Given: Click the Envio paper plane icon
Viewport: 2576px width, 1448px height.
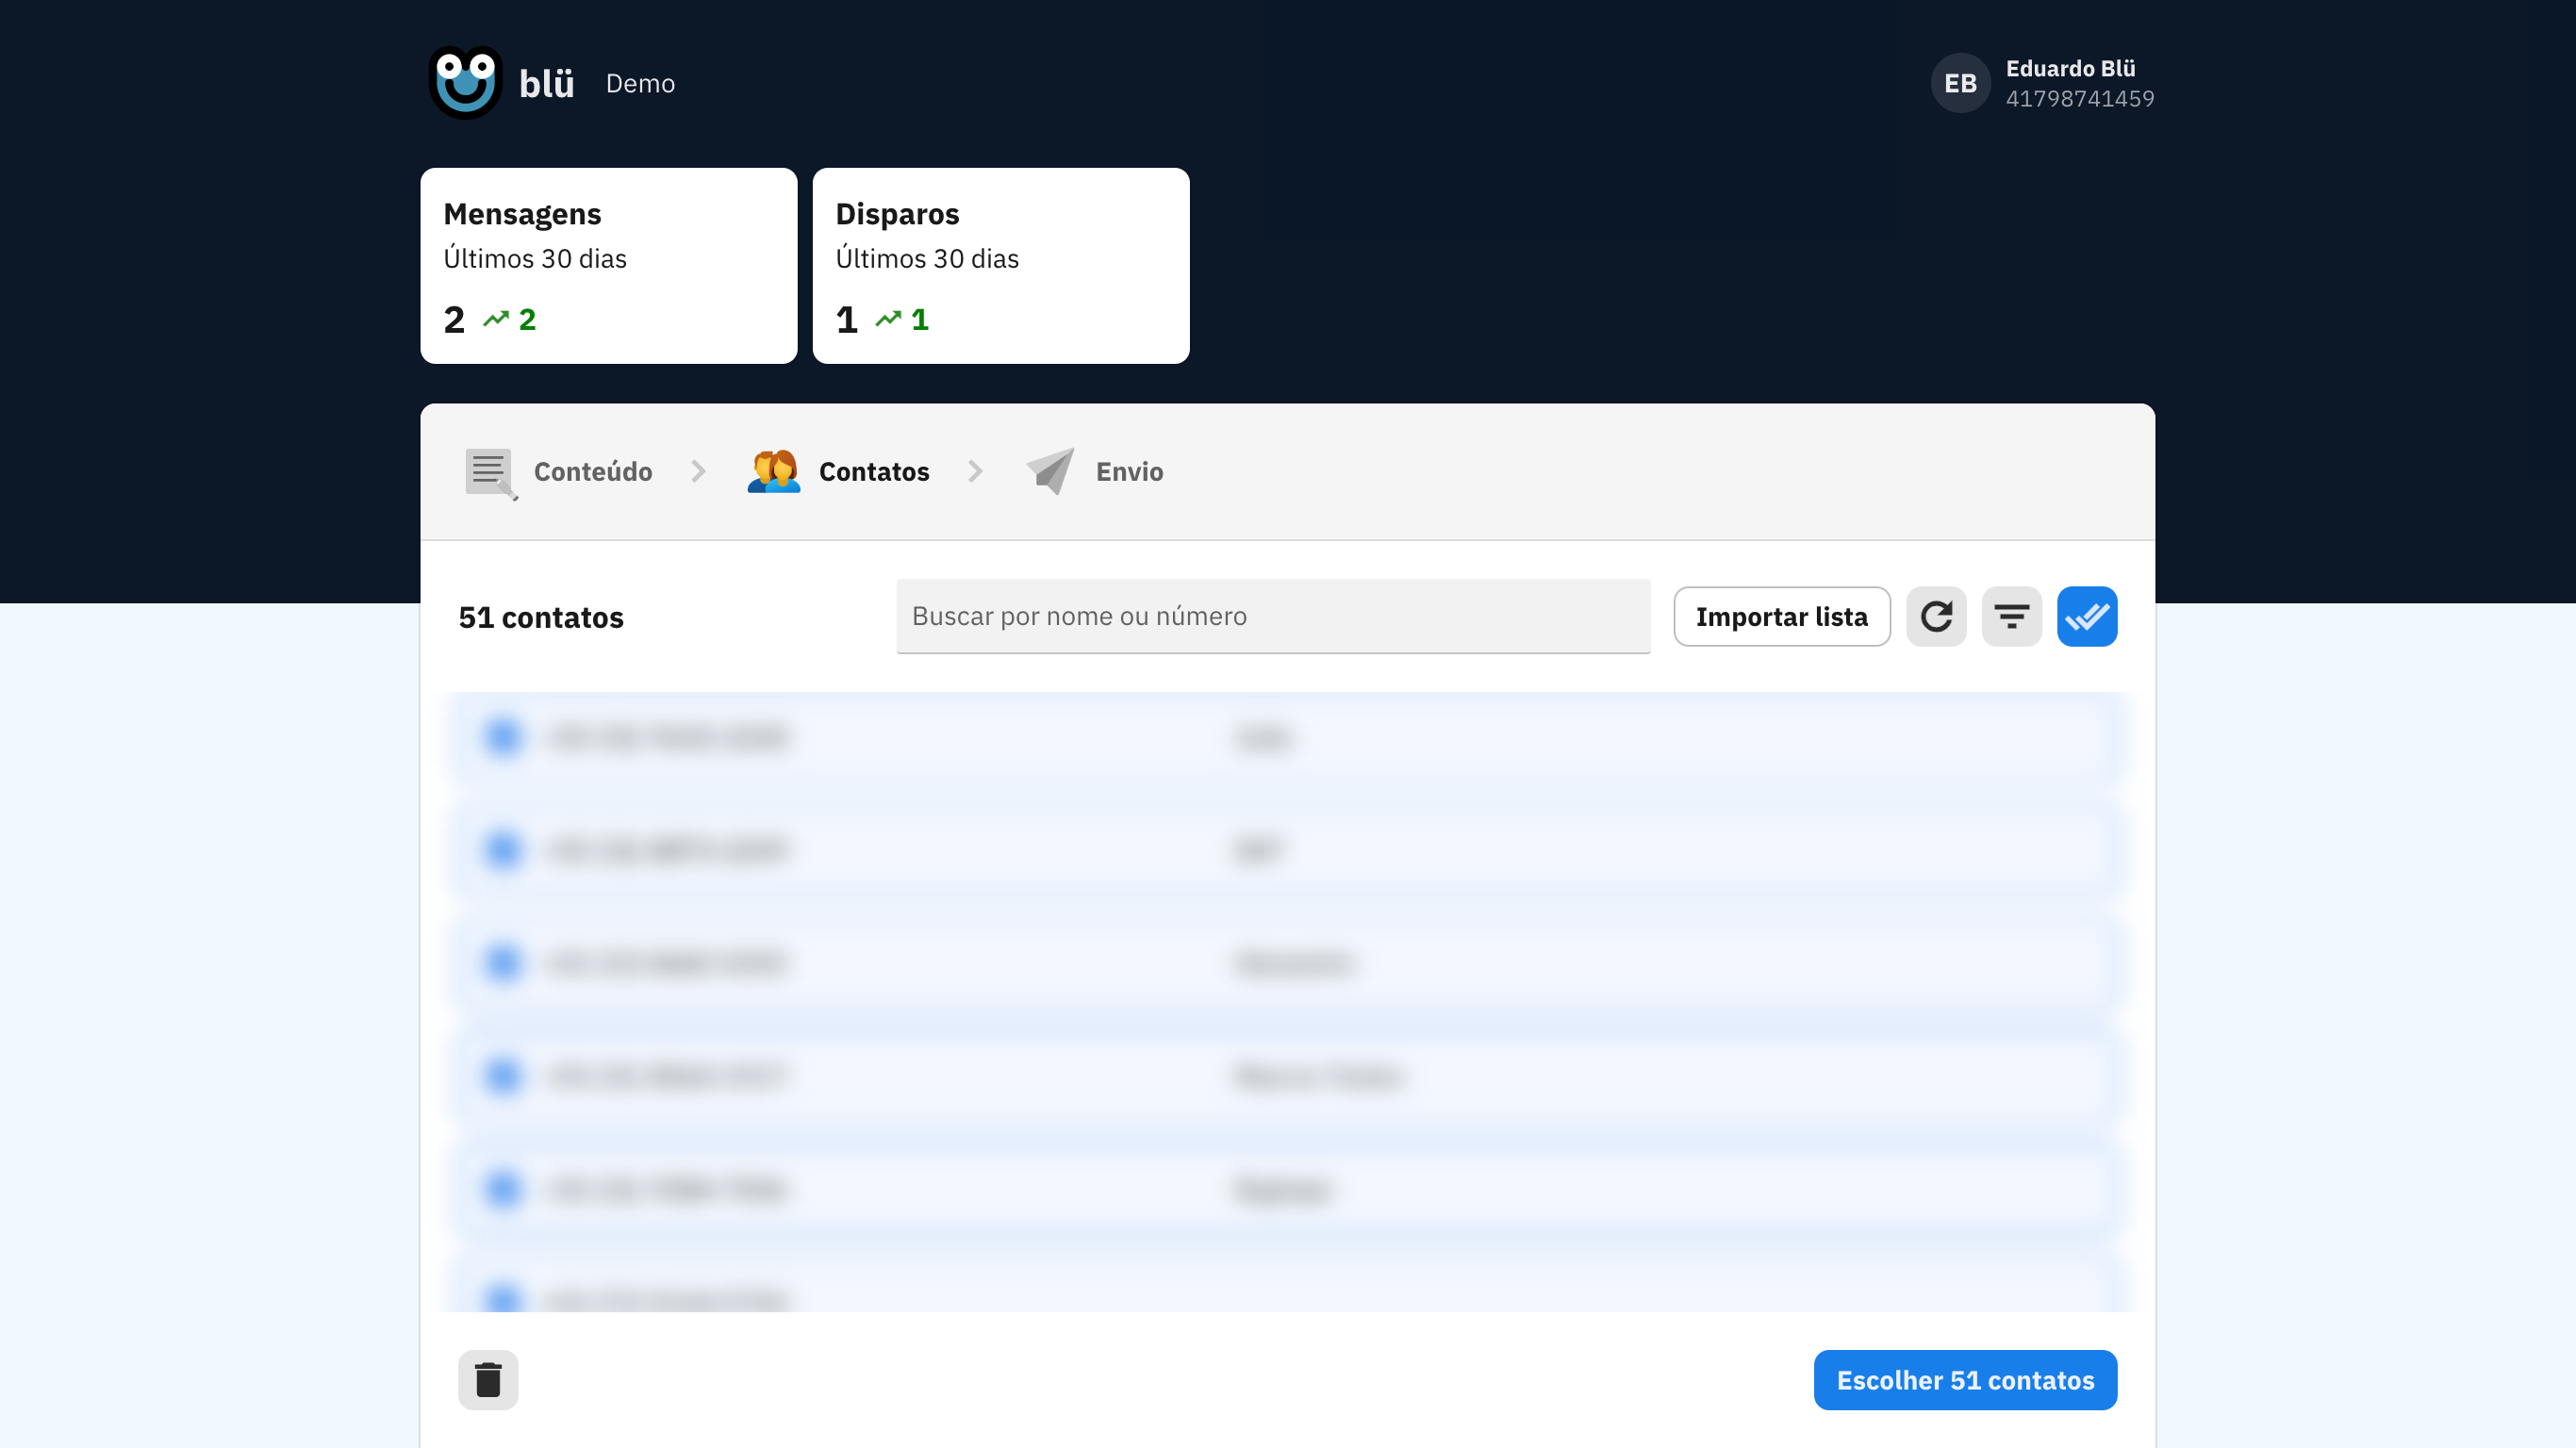Looking at the screenshot, I should [1050, 472].
